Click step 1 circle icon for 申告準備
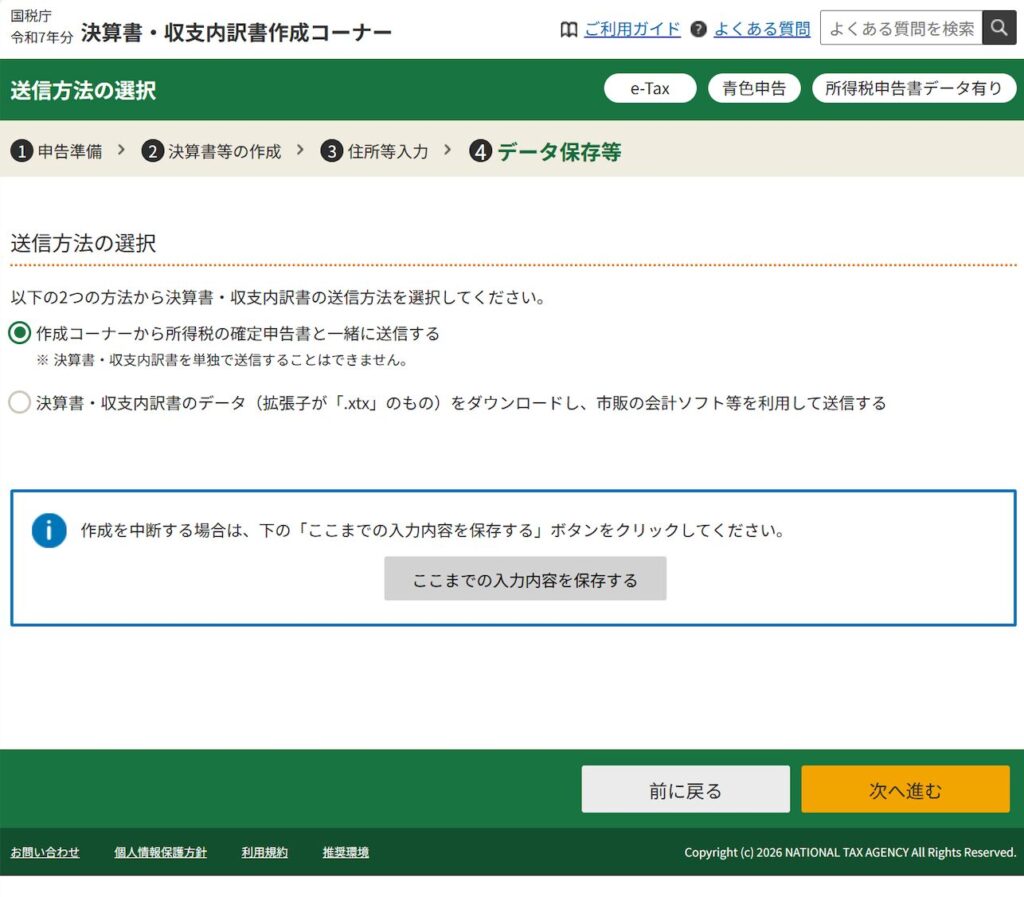This screenshot has height=897, width=1024. pyautogui.click(x=21, y=151)
